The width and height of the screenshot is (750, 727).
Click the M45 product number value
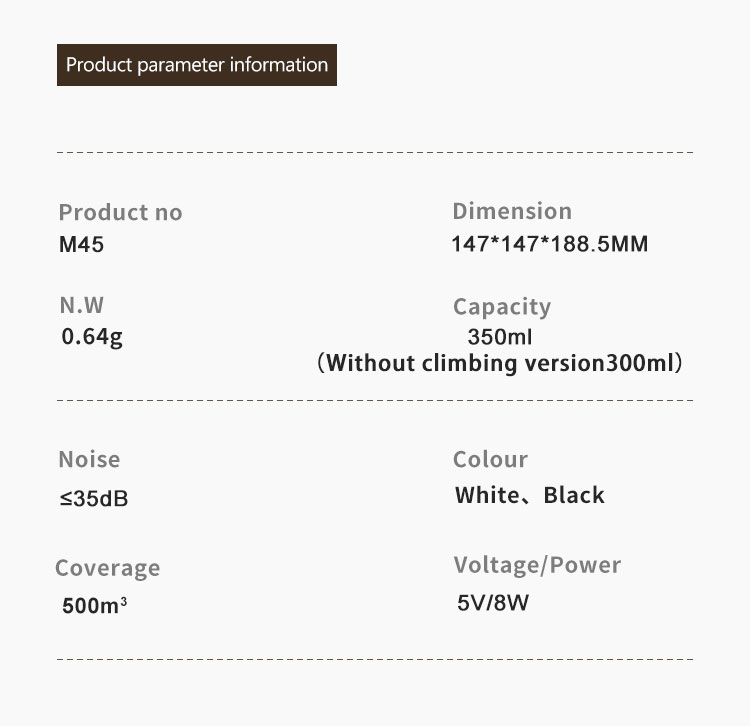point(81,244)
